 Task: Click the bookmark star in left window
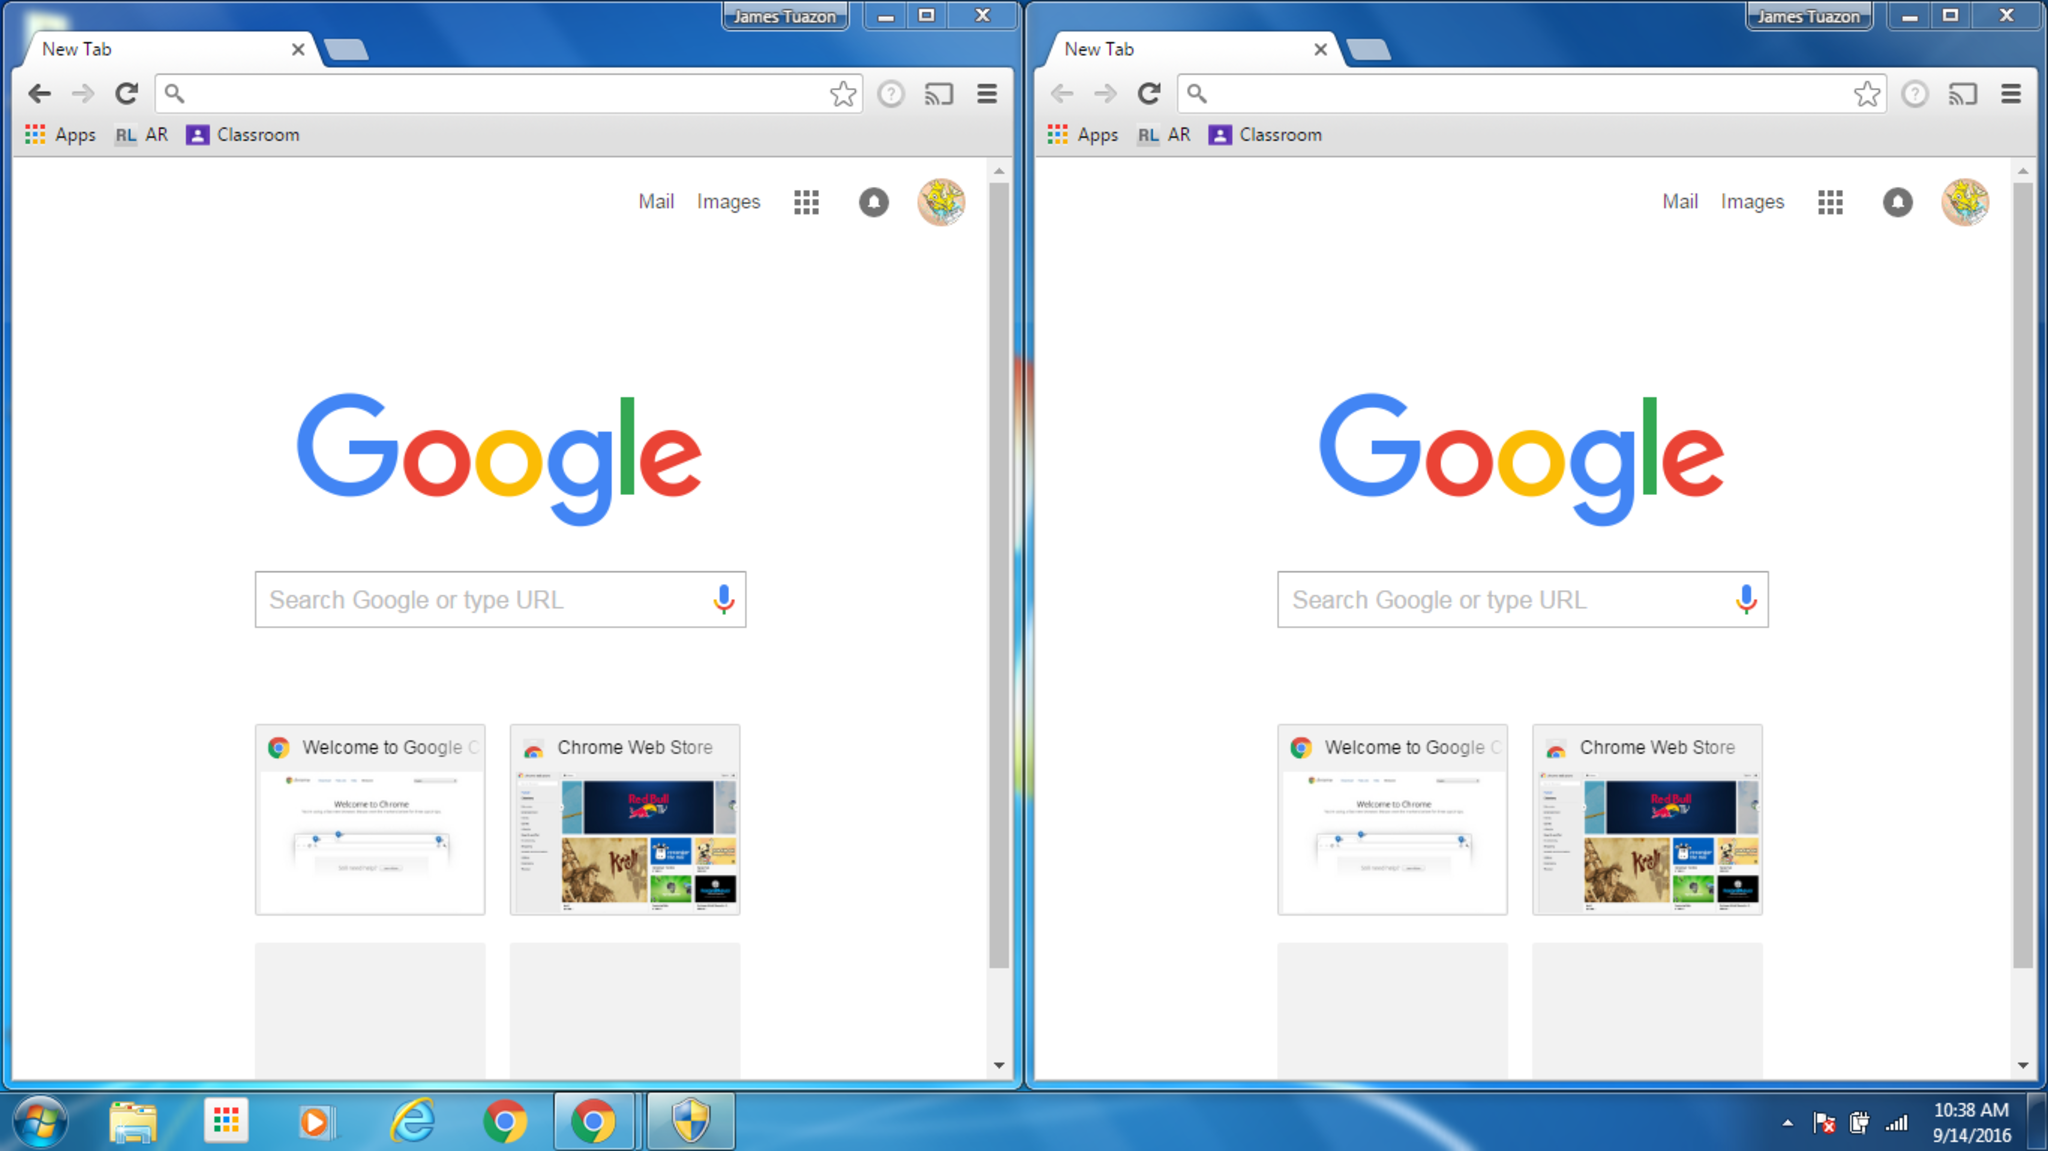[843, 94]
